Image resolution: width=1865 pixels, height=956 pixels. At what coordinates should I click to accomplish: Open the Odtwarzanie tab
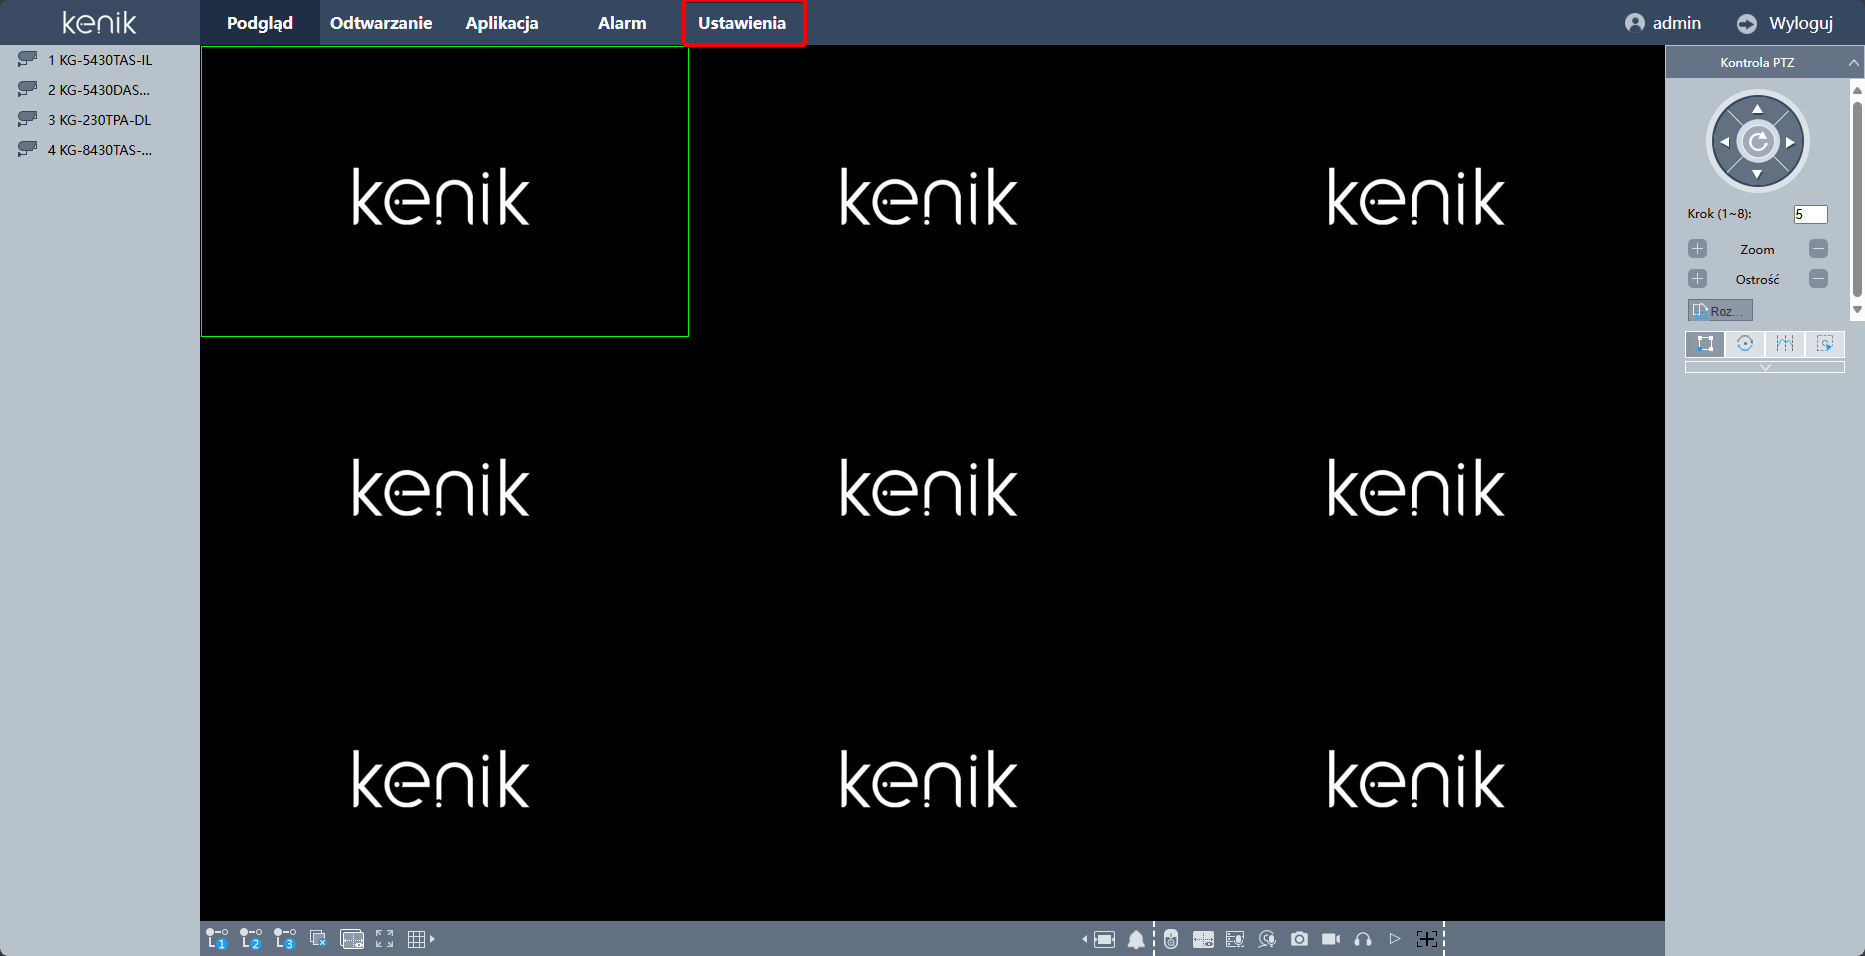pyautogui.click(x=381, y=23)
